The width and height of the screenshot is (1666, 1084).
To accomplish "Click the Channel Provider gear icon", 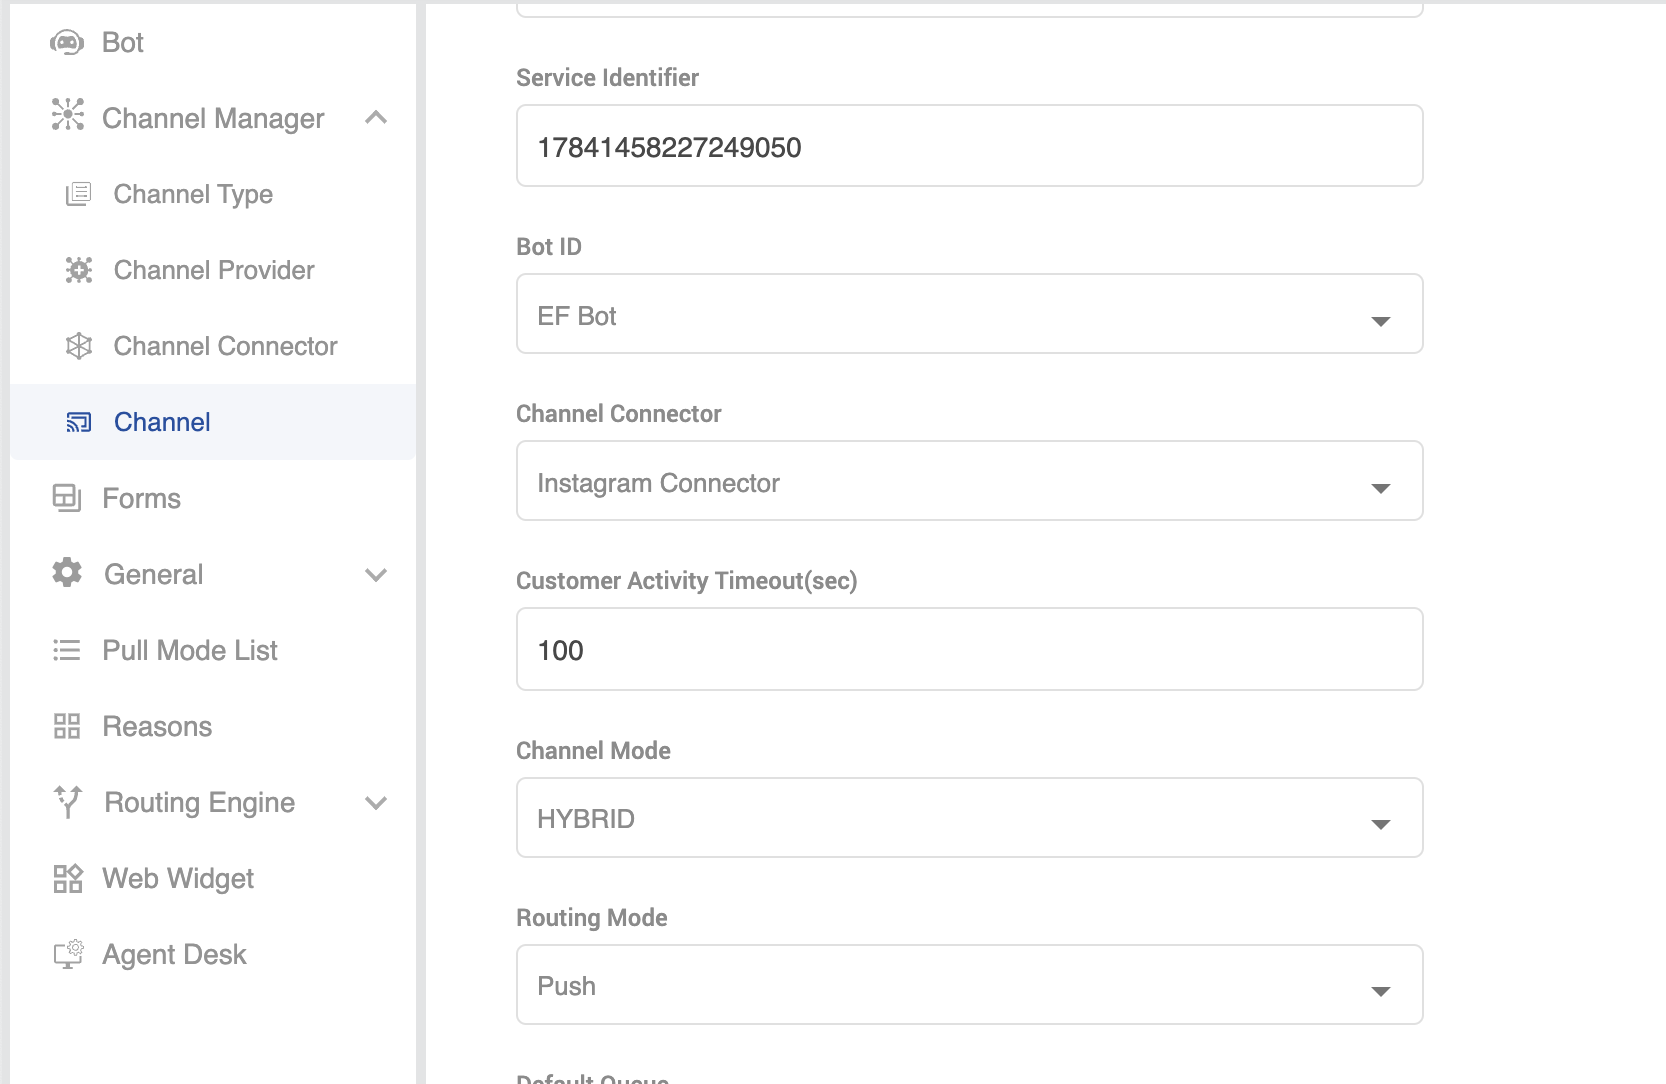I will (78, 270).
